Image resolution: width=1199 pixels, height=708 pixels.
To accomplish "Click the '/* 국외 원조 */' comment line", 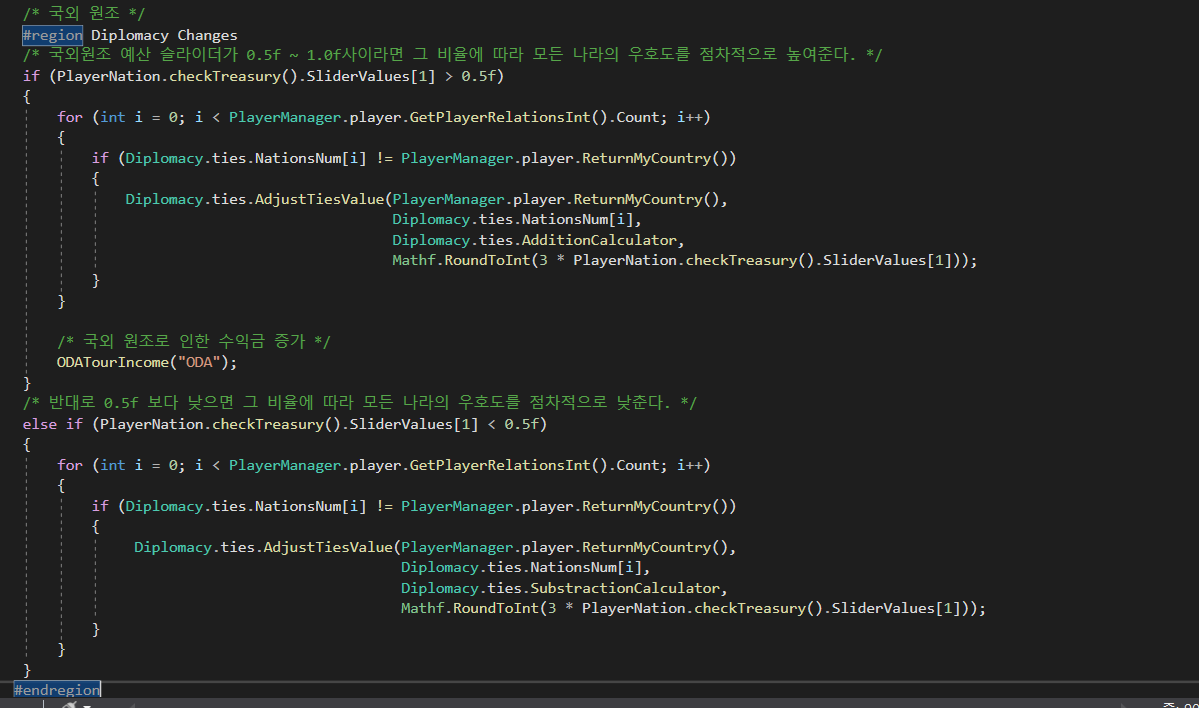I will coord(84,13).
